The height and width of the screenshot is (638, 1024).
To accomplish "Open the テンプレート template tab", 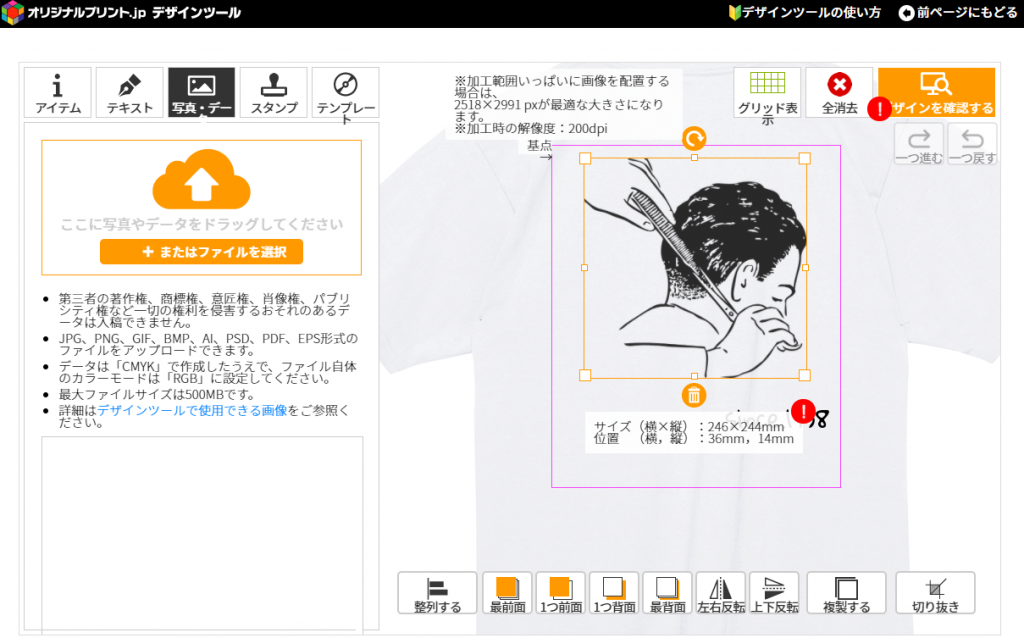I will [x=345, y=92].
